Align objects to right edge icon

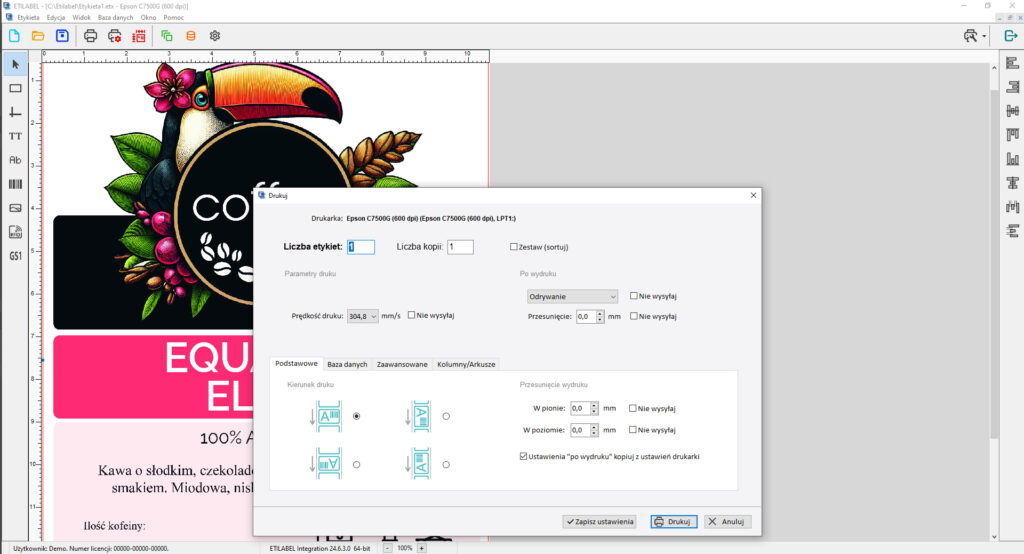(x=1012, y=87)
